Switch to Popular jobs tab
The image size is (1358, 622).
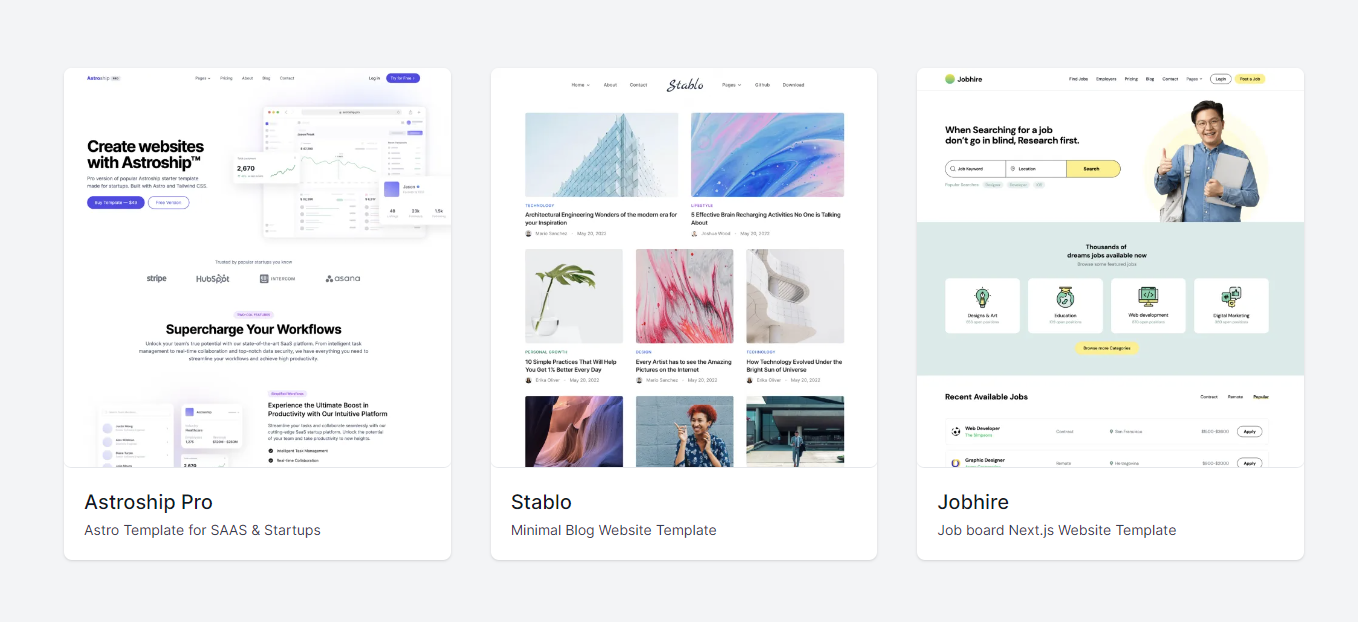click(x=1261, y=397)
